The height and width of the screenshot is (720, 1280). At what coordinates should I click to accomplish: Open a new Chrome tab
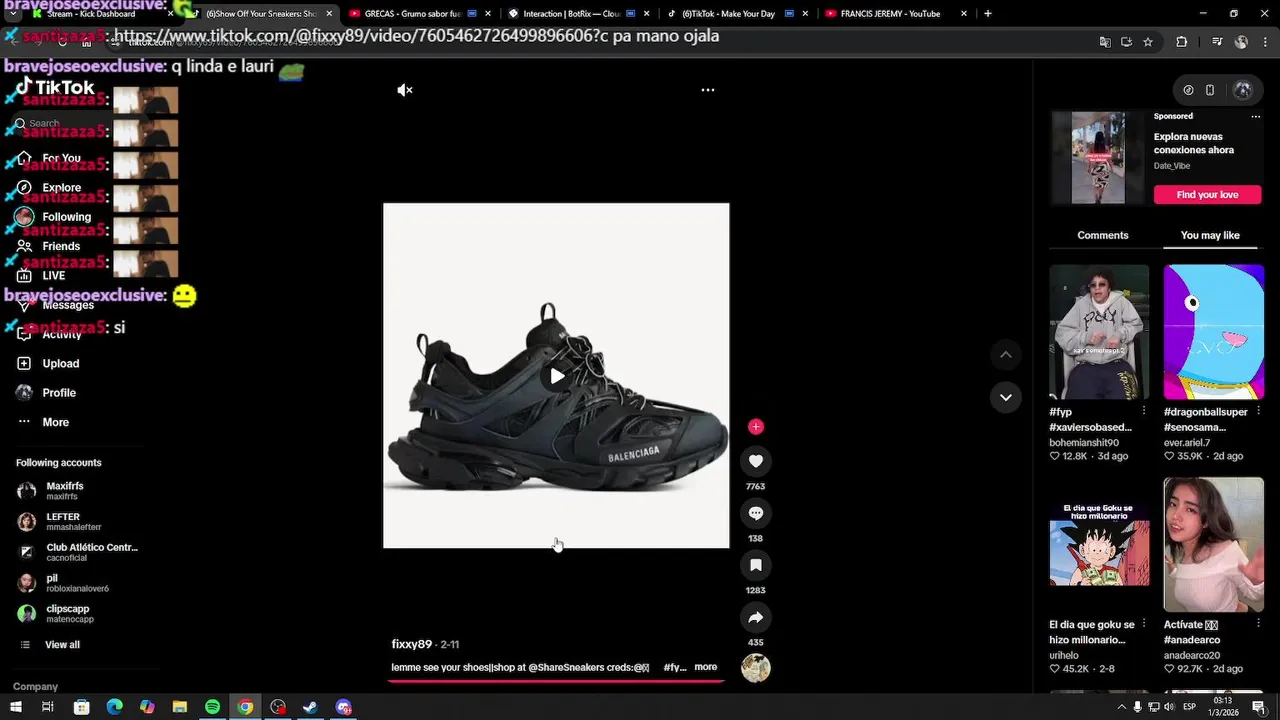988,14
